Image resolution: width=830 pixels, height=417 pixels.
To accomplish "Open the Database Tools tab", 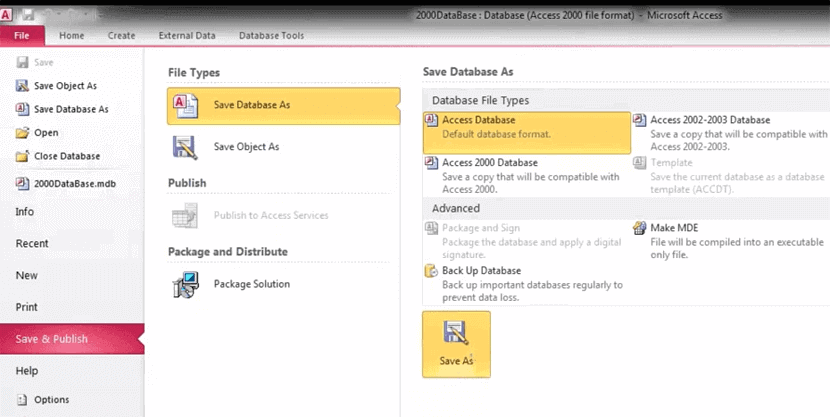I will (271, 36).
